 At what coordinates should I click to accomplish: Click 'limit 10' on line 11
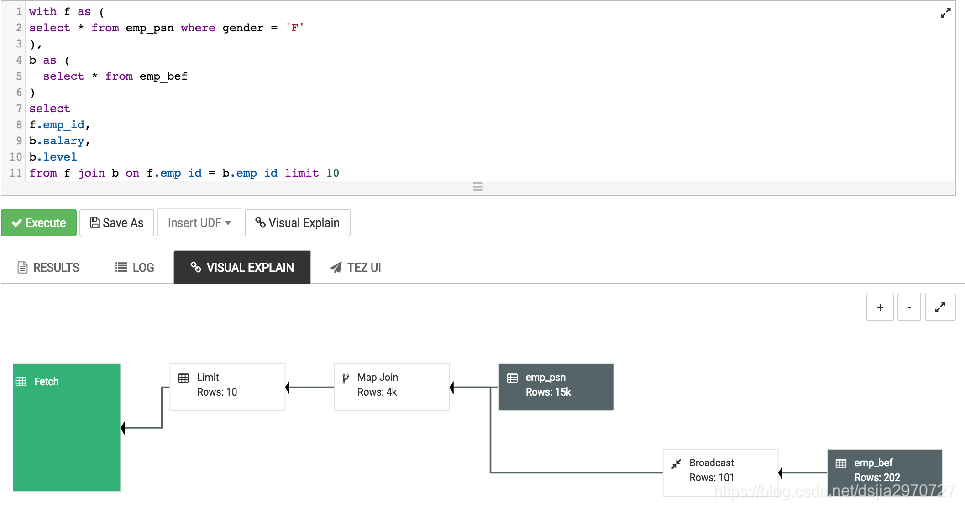(x=312, y=173)
